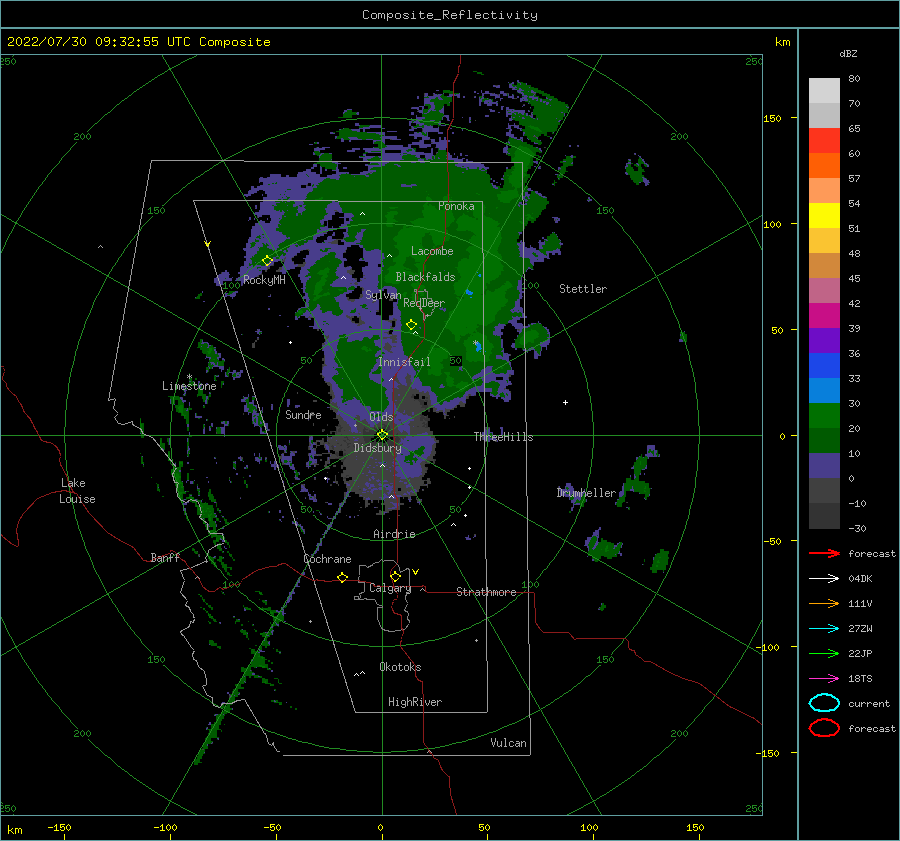Click the yellow radar site marker at Olds
The height and width of the screenshot is (841, 900).
pos(382,435)
